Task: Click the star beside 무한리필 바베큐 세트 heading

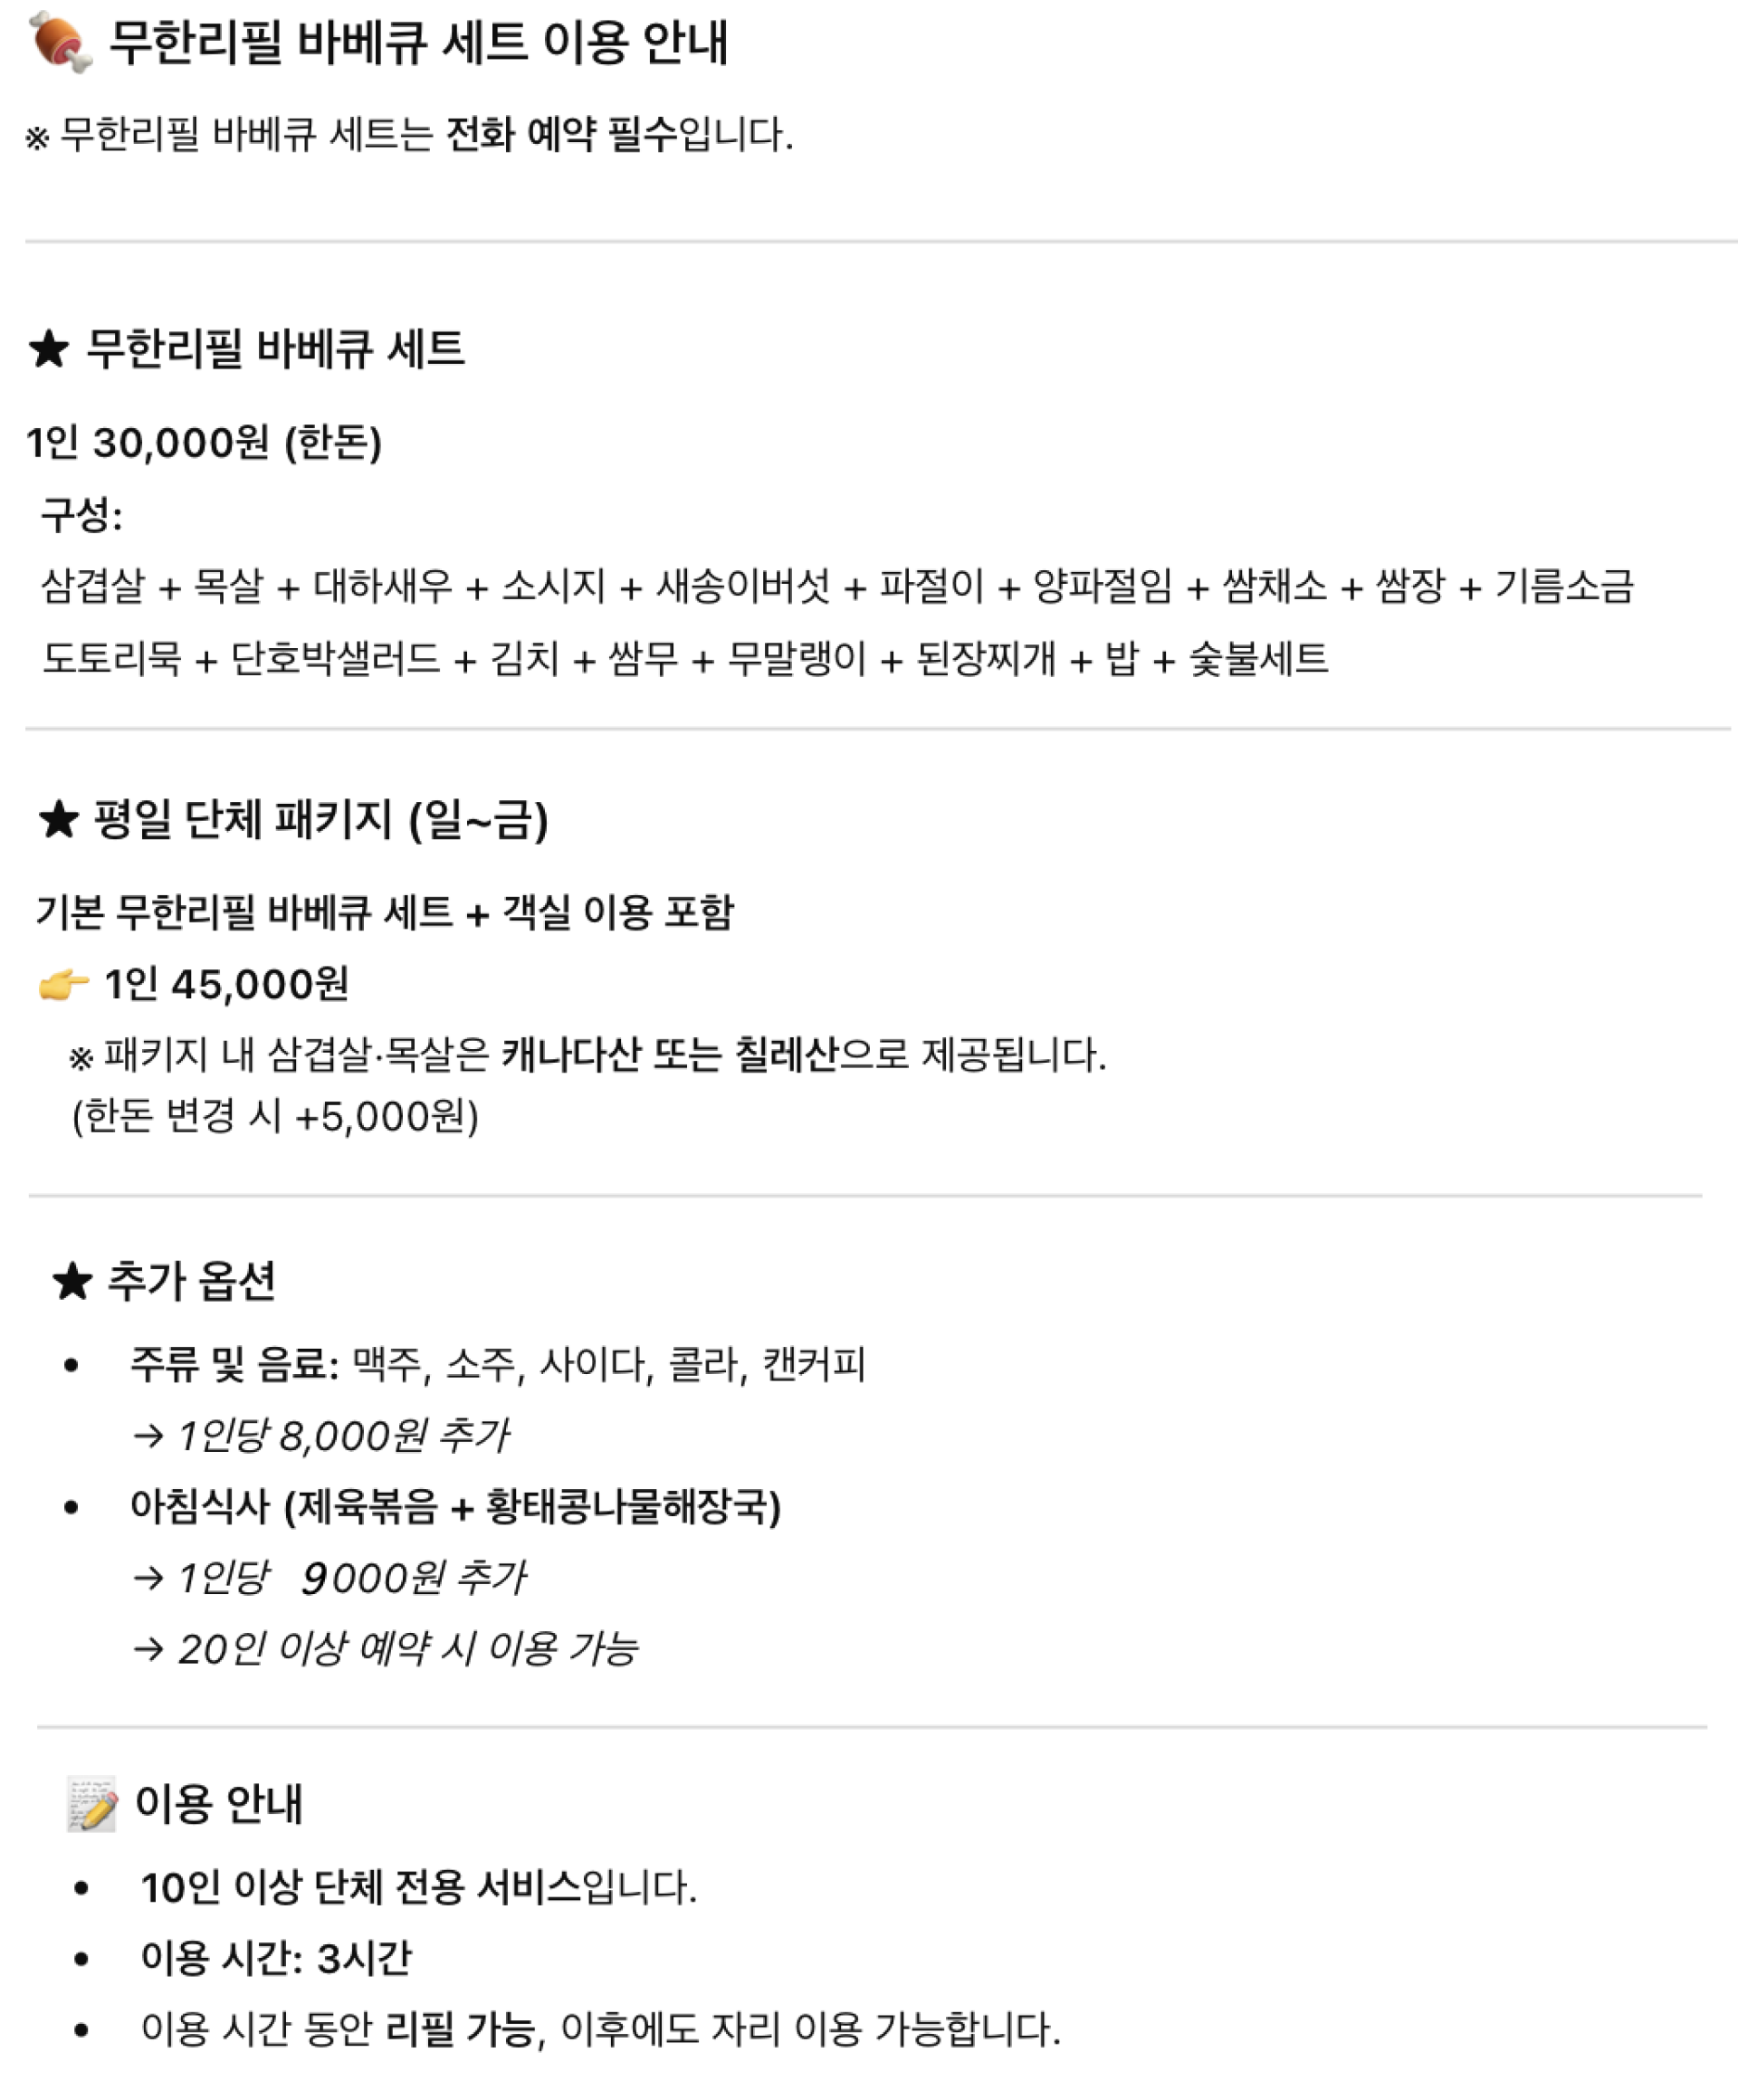Action: pyautogui.click(x=48, y=350)
